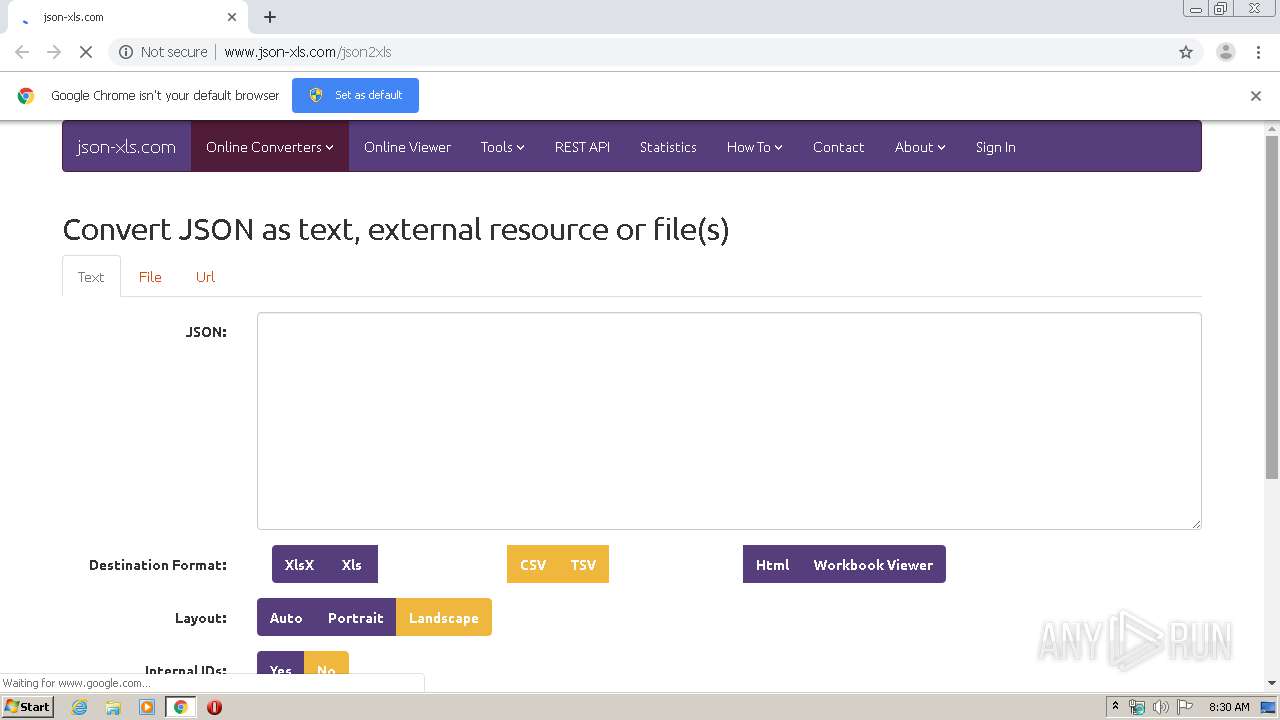Select Html destination format
Viewport: 1280px width, 720px height.
click(772, 565)
